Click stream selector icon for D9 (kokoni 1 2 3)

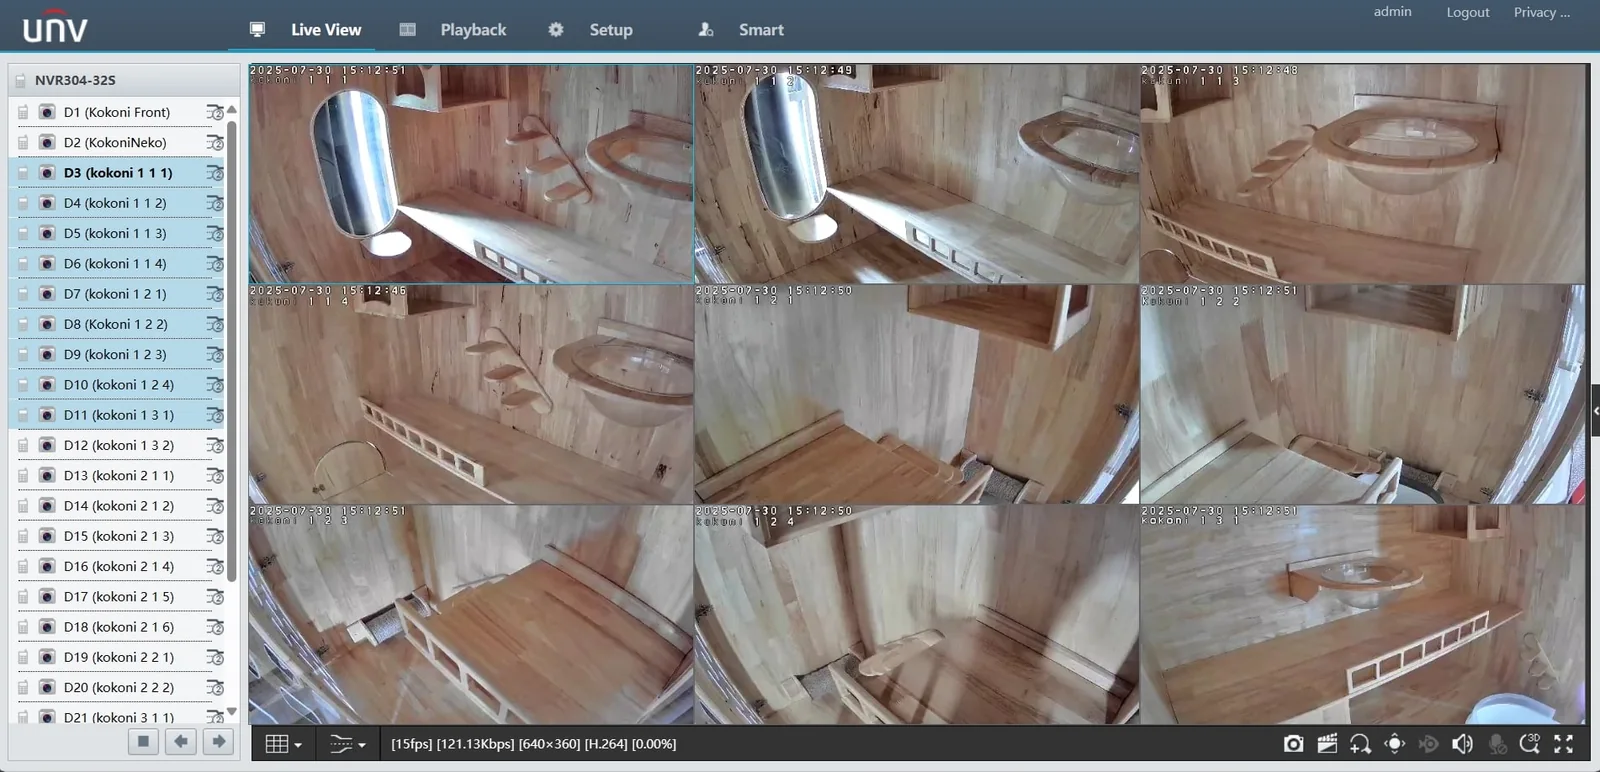point(215,354)
